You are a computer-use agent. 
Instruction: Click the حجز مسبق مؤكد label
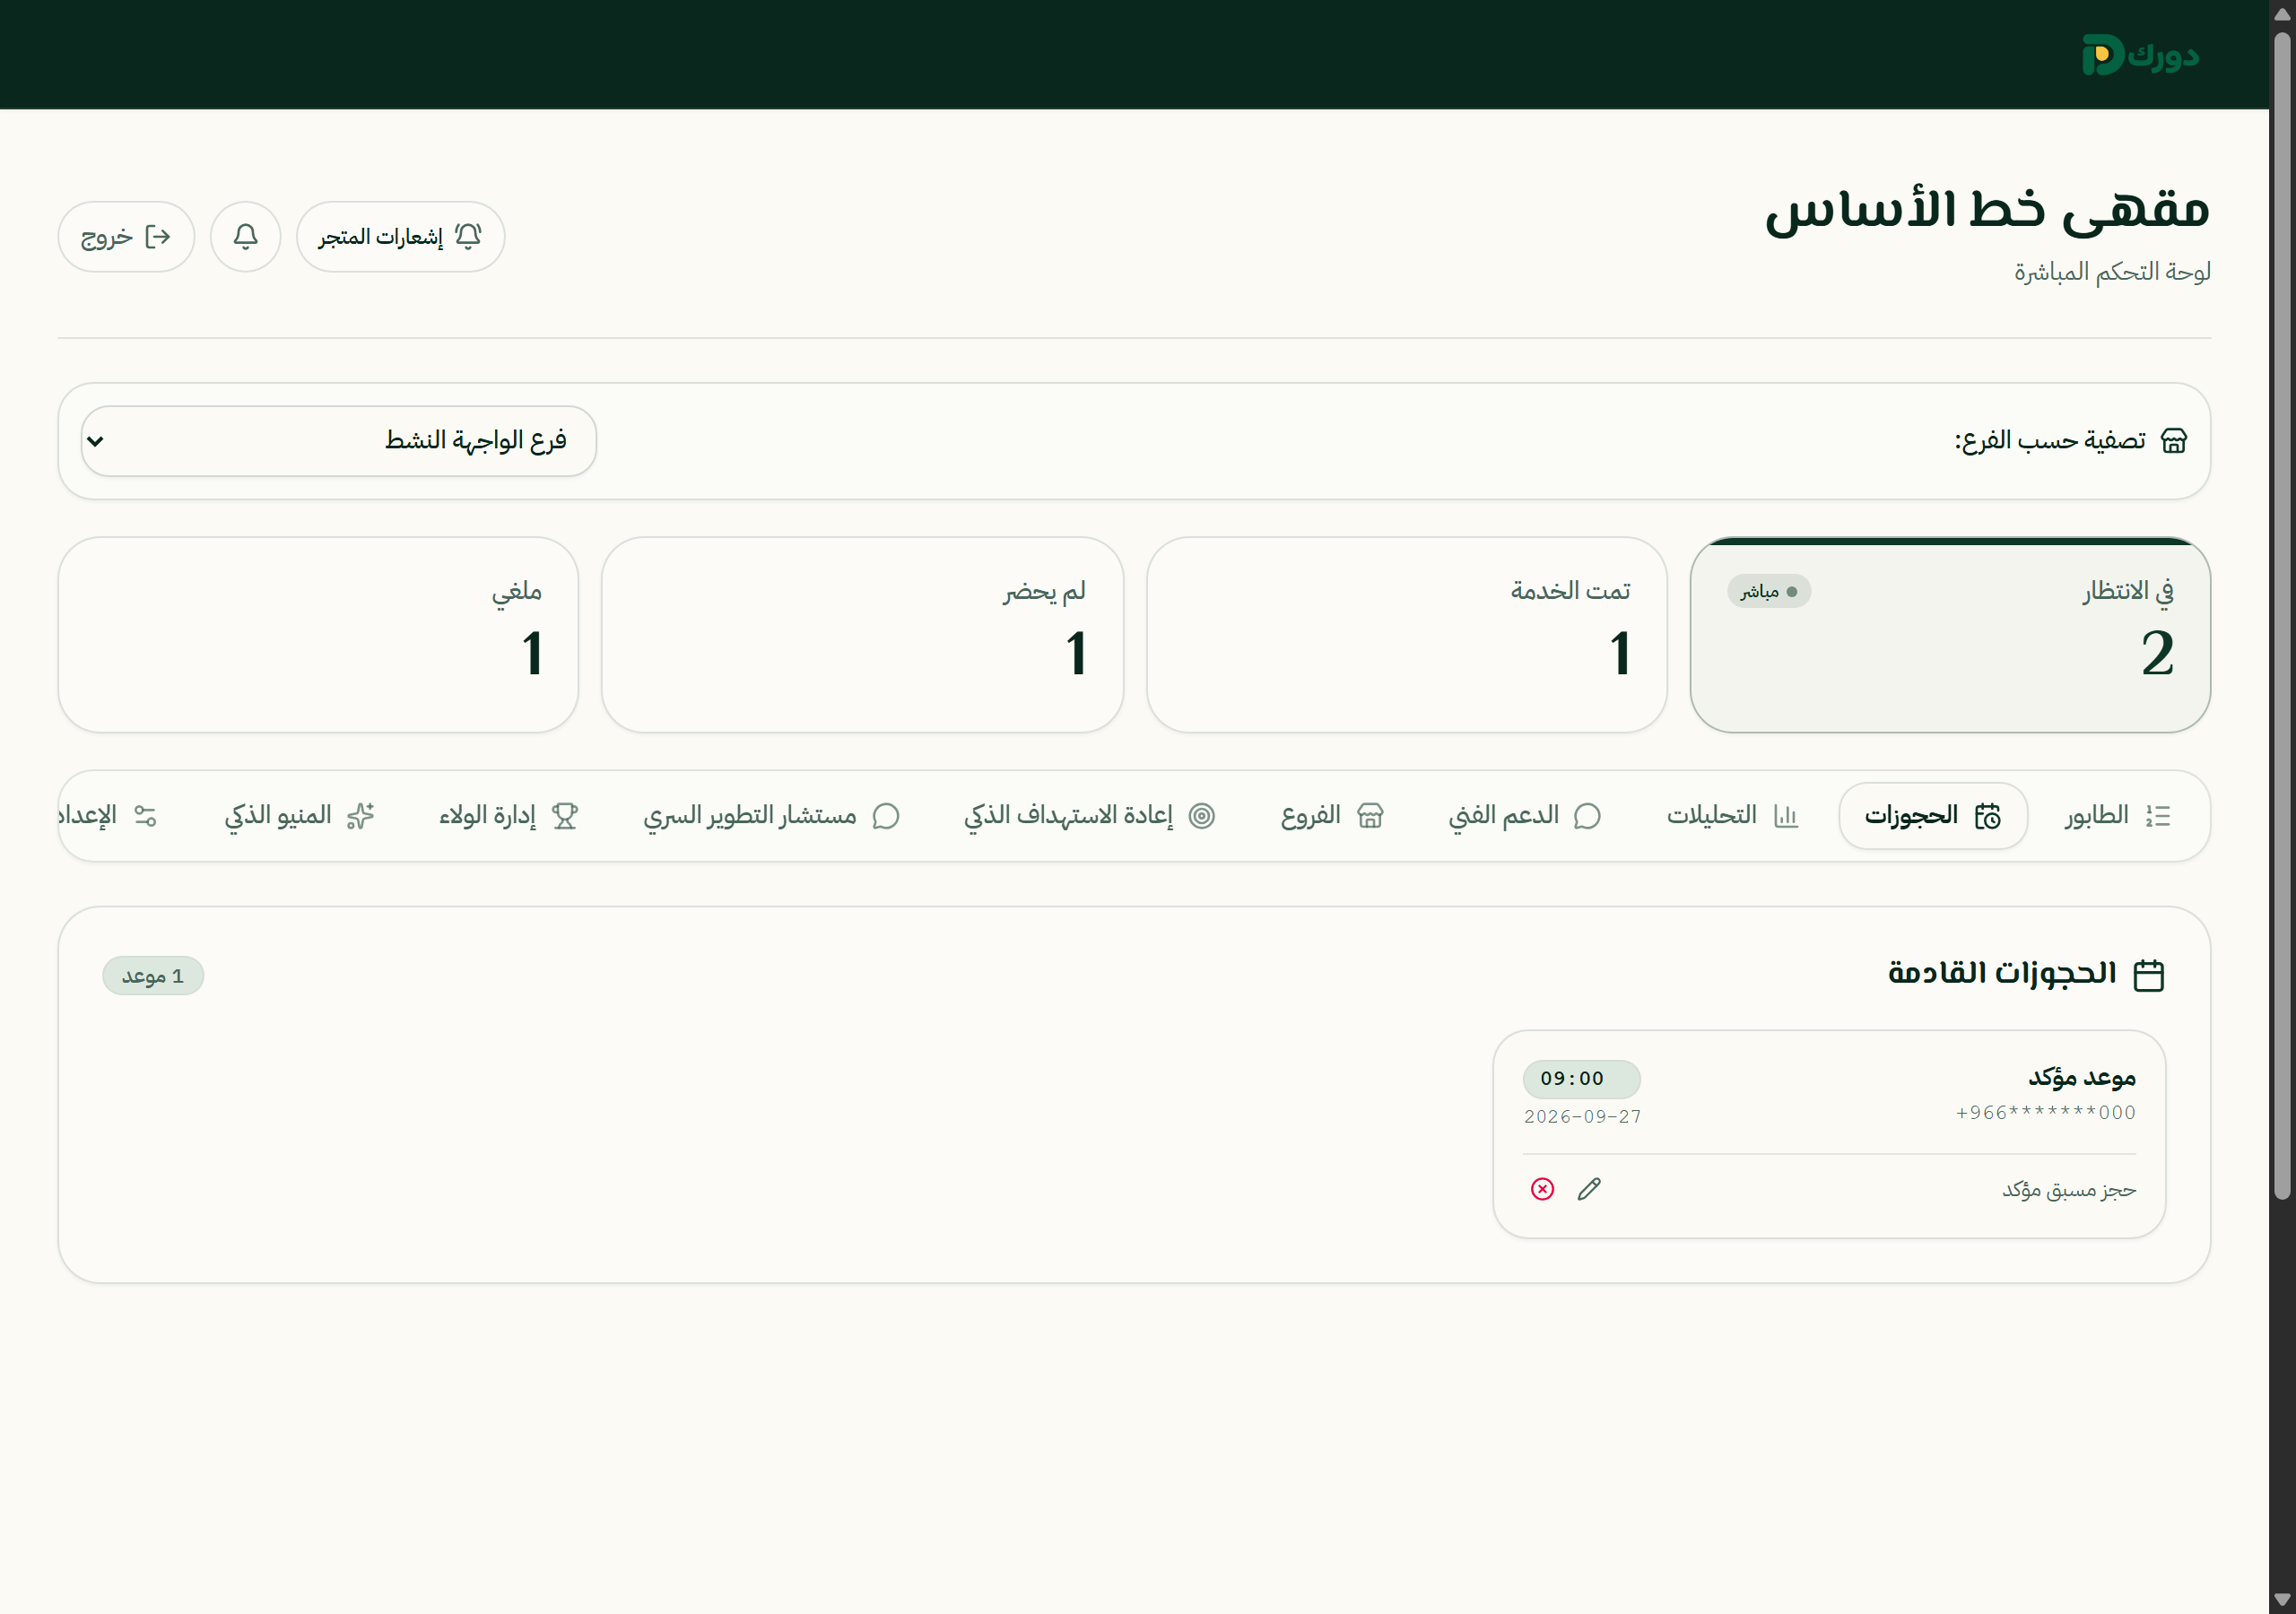tap(2068, 1190)
